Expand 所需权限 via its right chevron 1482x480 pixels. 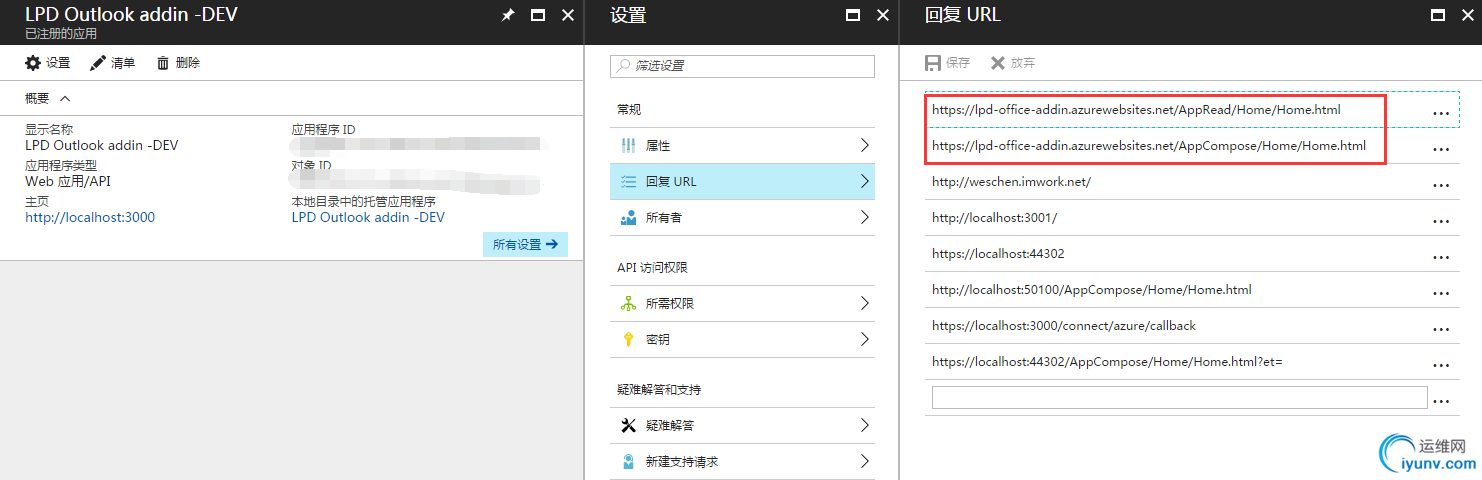[x=864, y=303]
